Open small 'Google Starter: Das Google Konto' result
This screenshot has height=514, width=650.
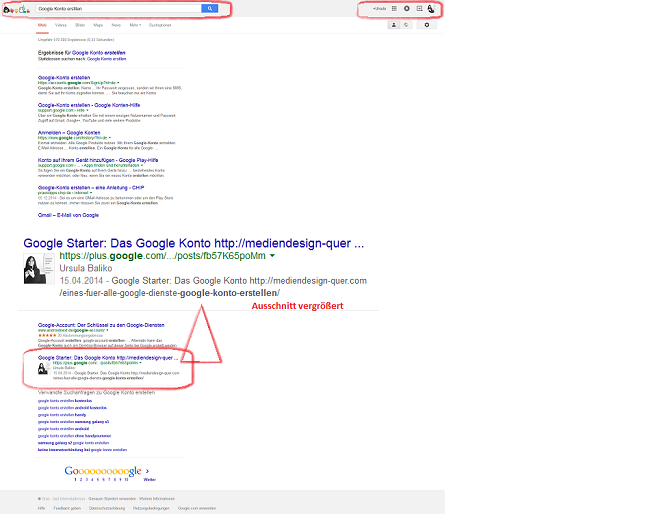coord(108,358)
